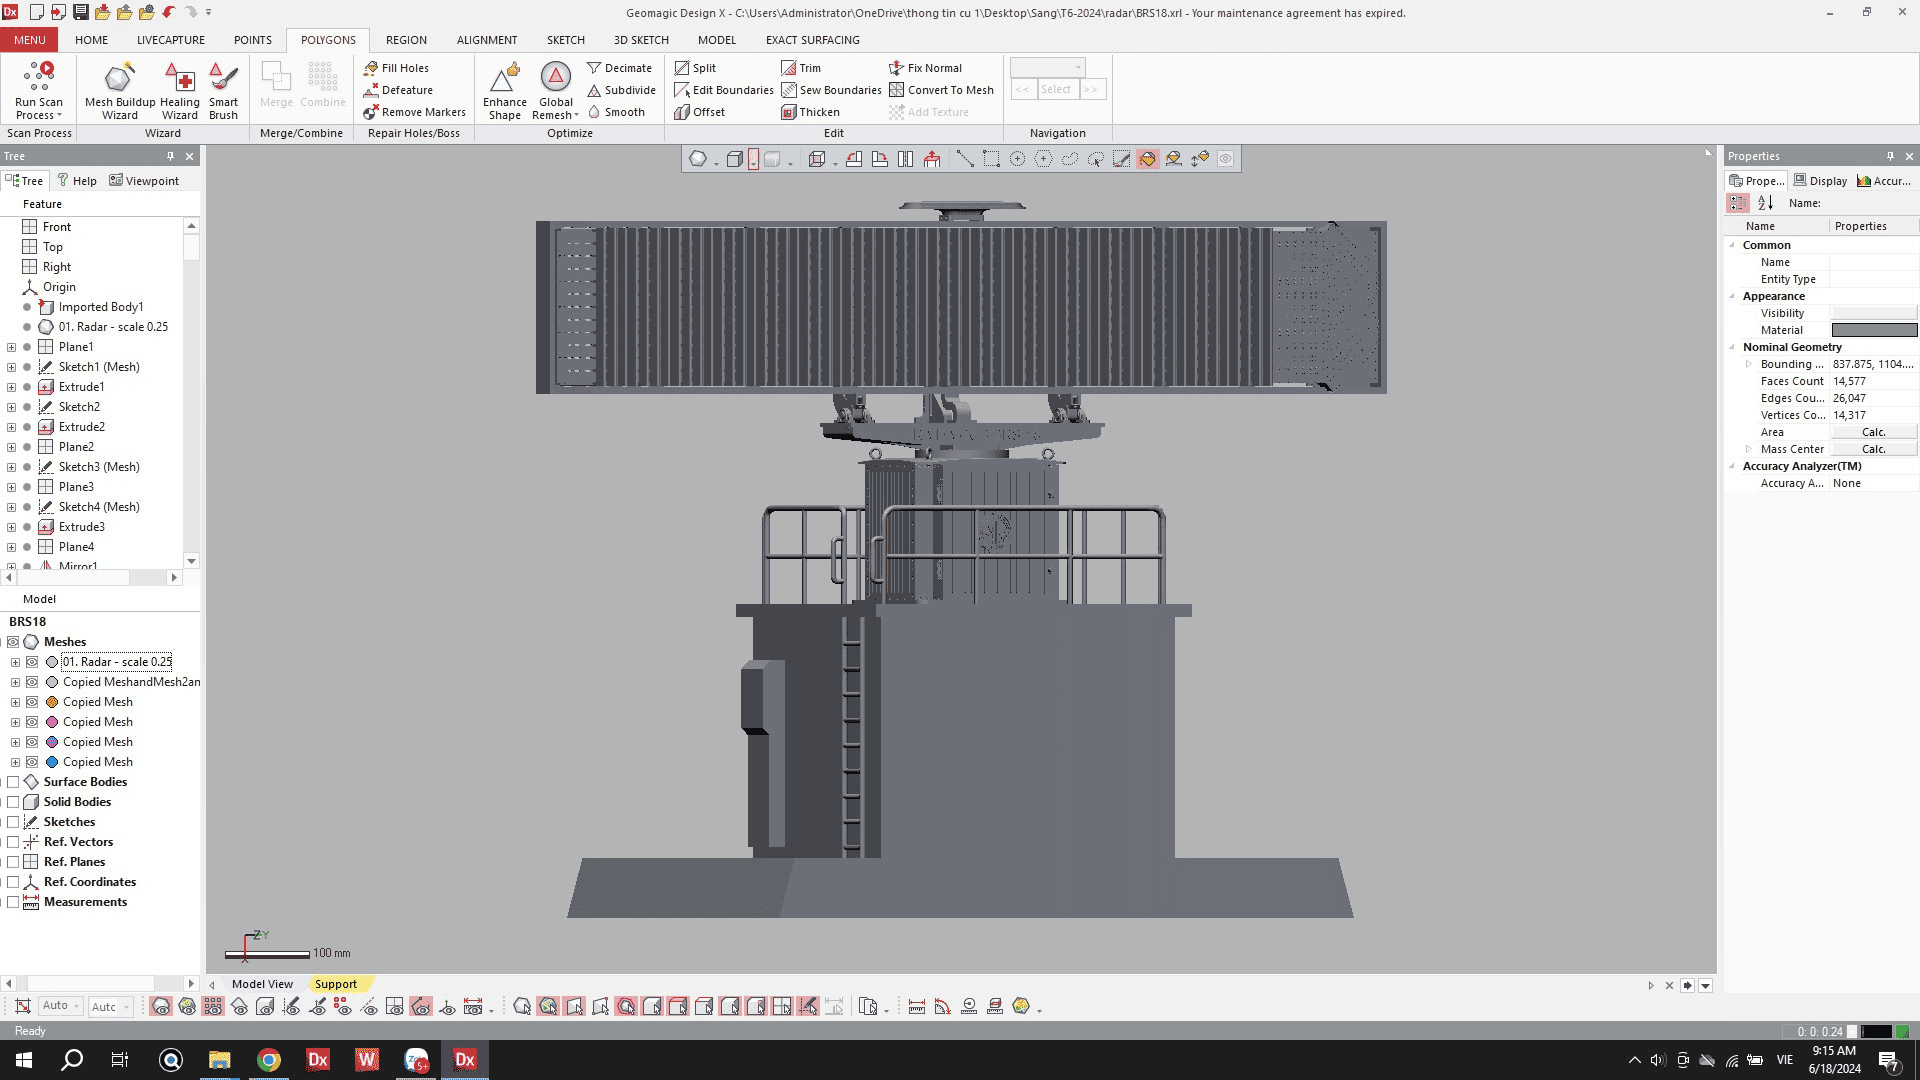Check the Surface Bodies checkbox
The image size is (1920, 1080).
(x=13, y=781)
